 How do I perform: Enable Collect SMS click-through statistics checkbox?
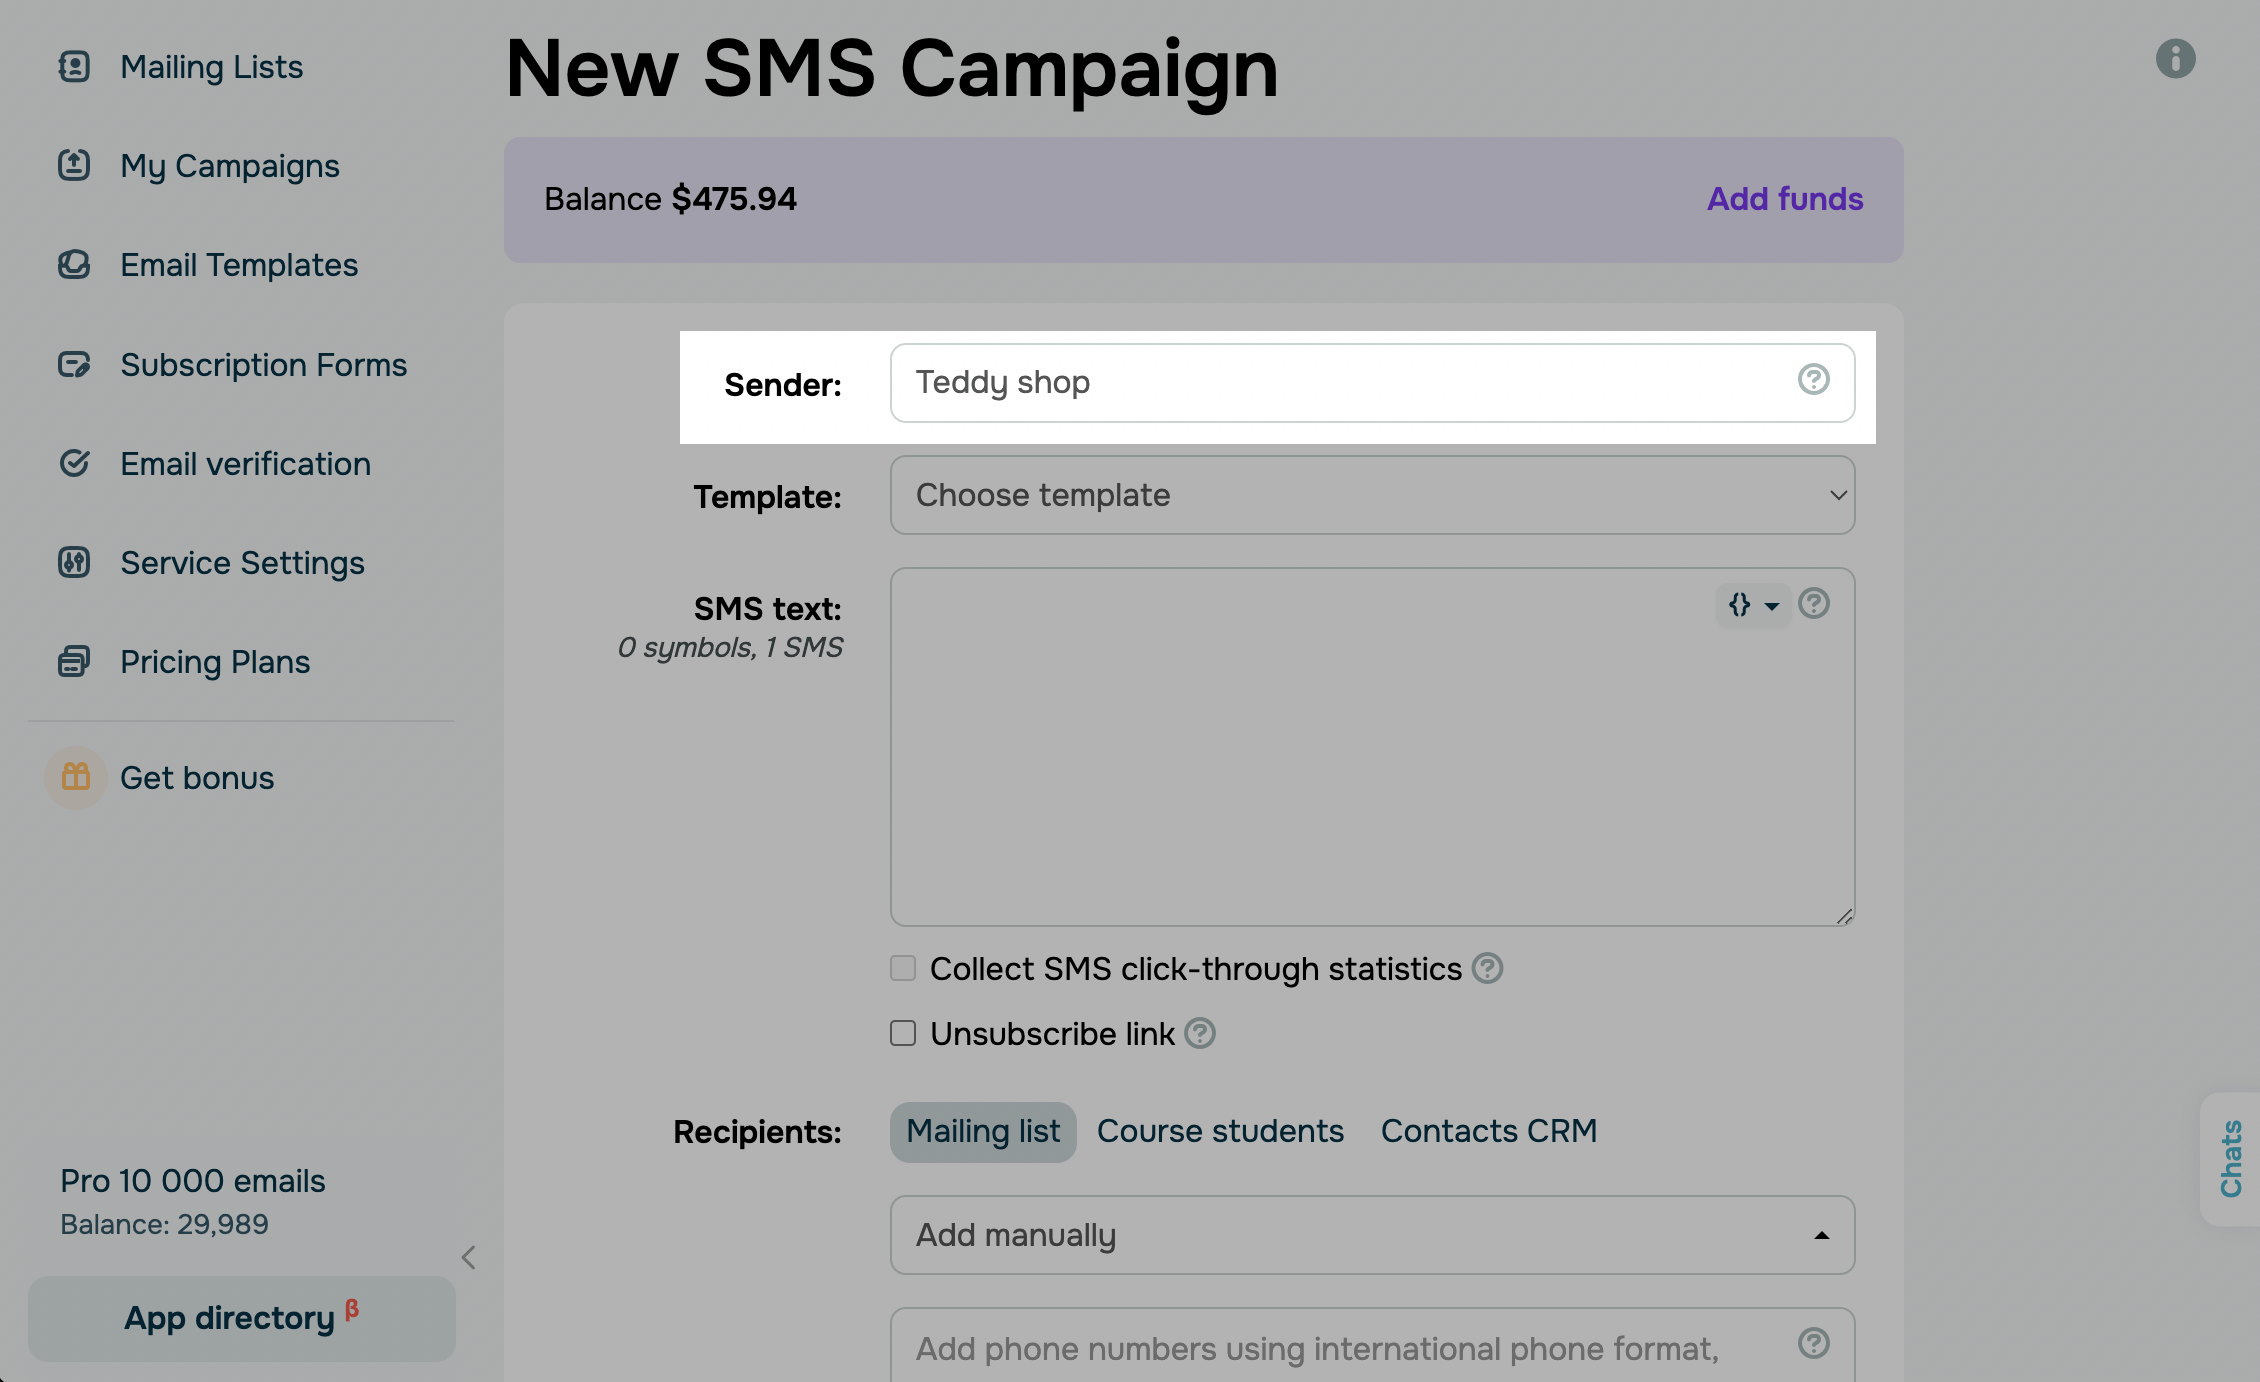903,968
